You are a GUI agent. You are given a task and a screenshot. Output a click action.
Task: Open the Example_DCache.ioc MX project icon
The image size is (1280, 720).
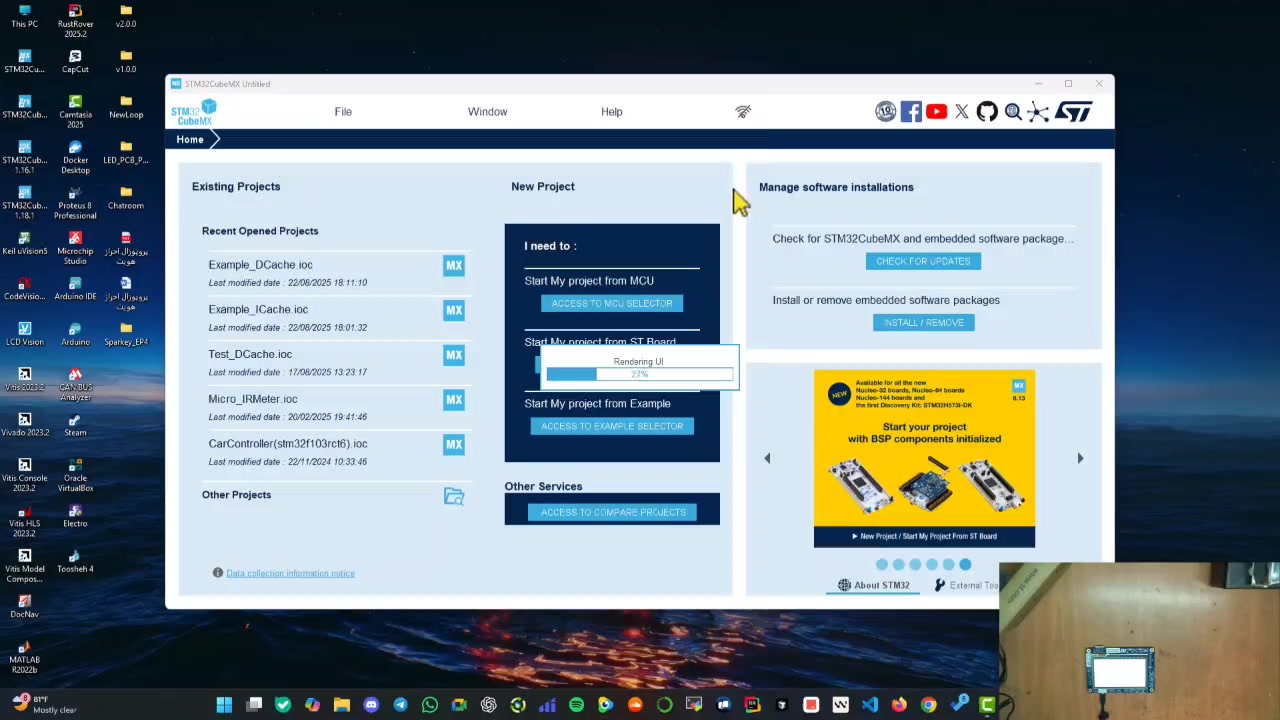click(454, 266)
